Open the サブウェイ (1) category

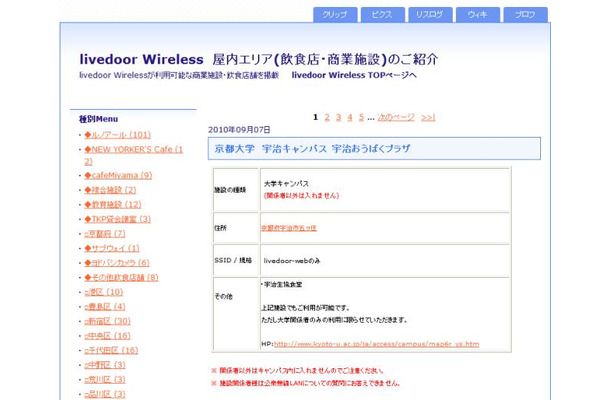(112, 248)
